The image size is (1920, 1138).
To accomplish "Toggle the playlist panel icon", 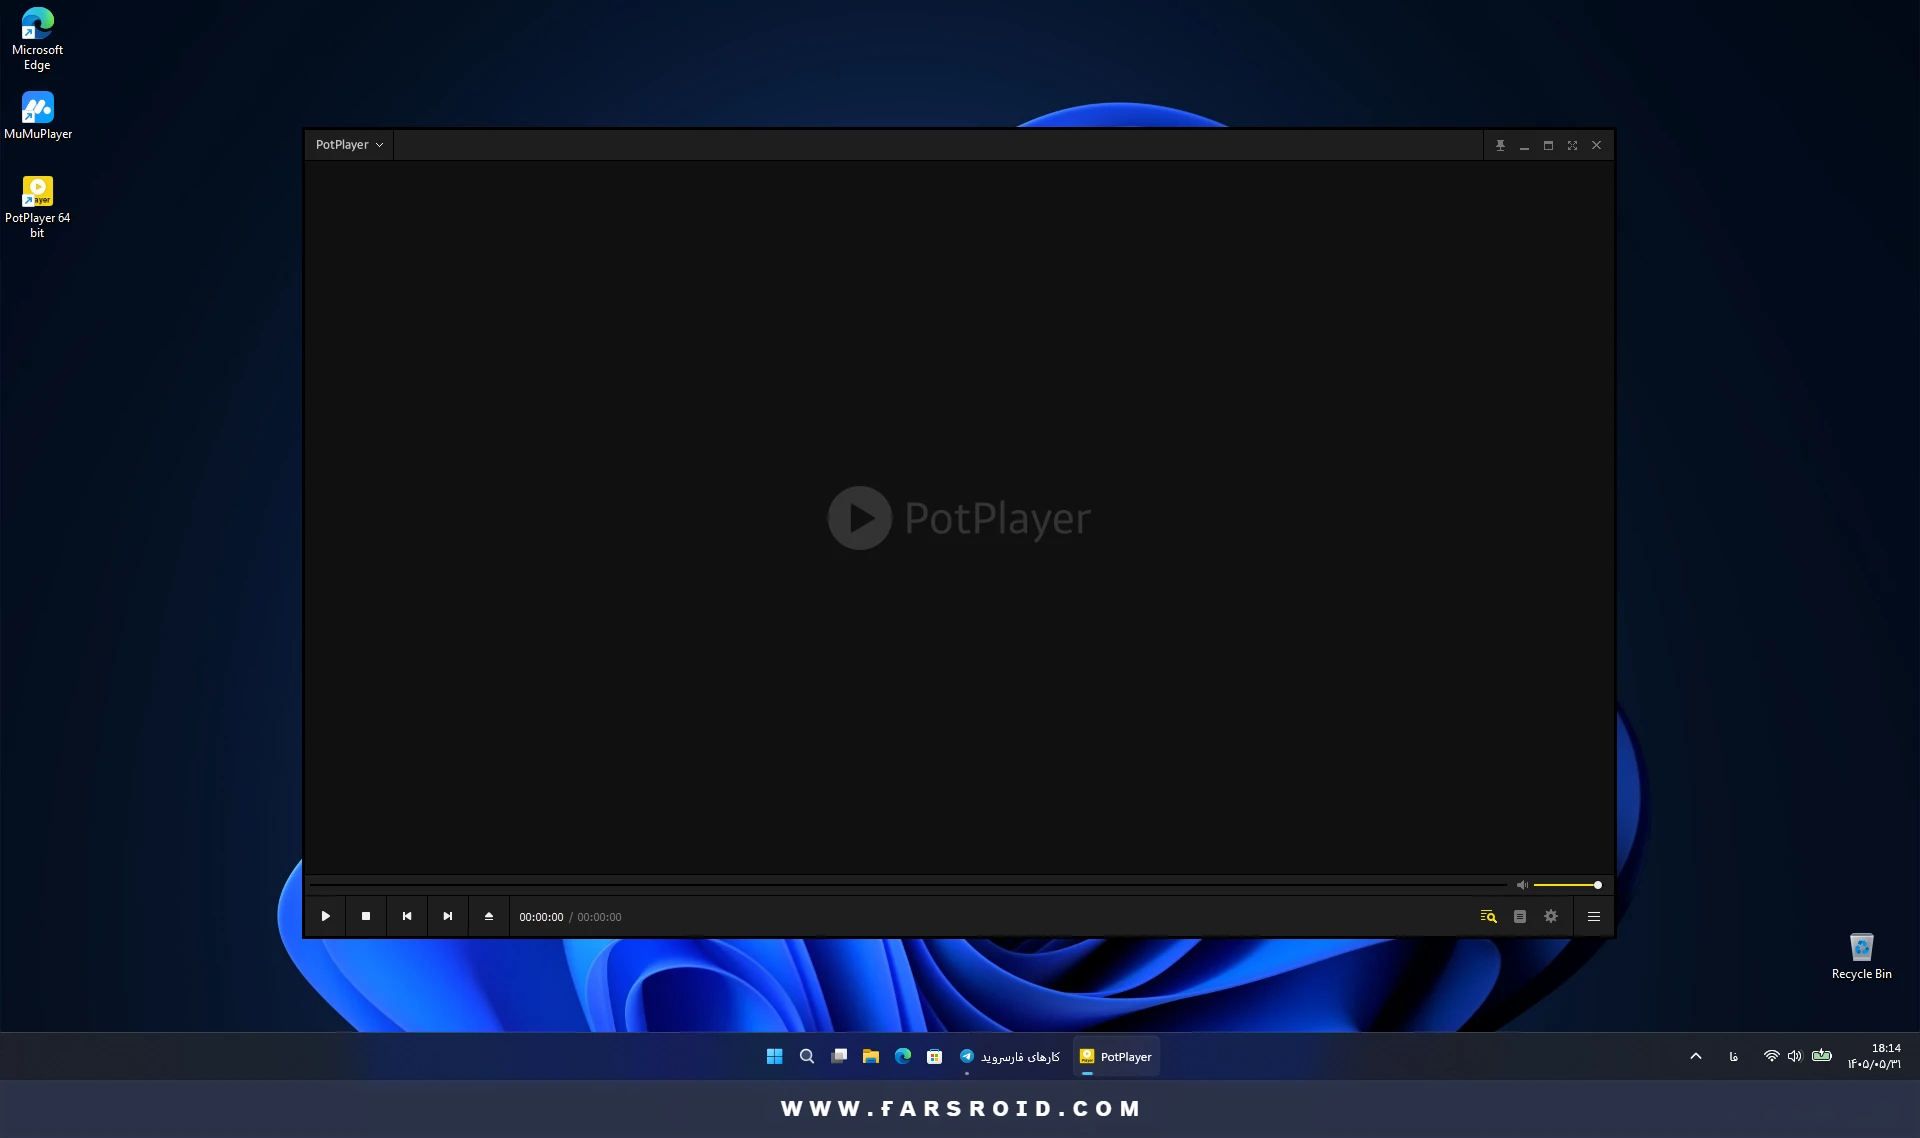I will [1520, 916].
